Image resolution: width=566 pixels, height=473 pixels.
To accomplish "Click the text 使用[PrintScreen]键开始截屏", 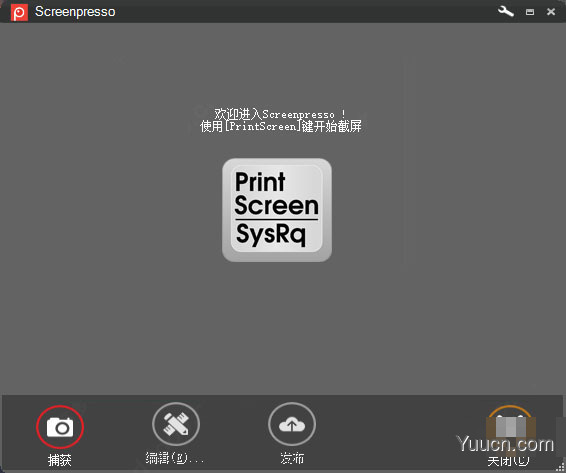I will [281, 126].
